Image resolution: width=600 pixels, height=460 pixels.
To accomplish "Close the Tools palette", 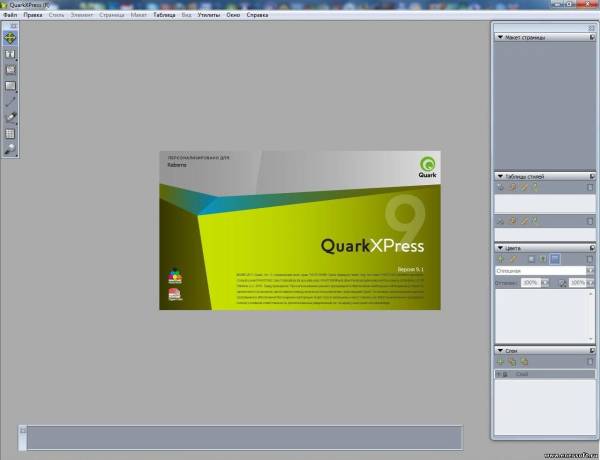I will pos(14,26).
